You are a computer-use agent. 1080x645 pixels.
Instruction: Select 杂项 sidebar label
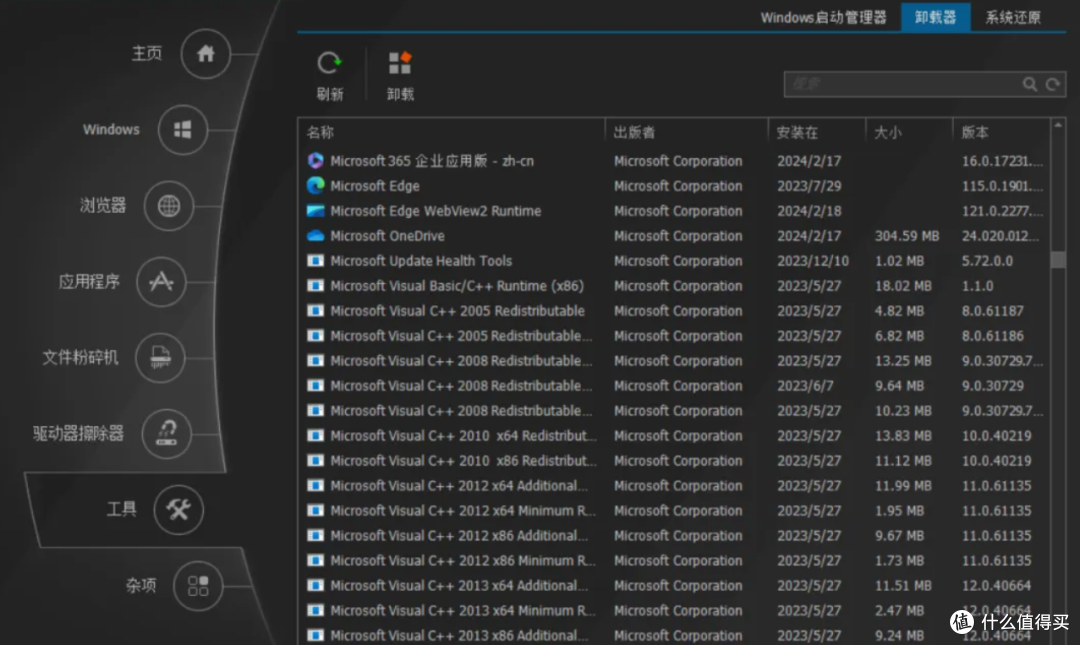click(x=141, y=585)
